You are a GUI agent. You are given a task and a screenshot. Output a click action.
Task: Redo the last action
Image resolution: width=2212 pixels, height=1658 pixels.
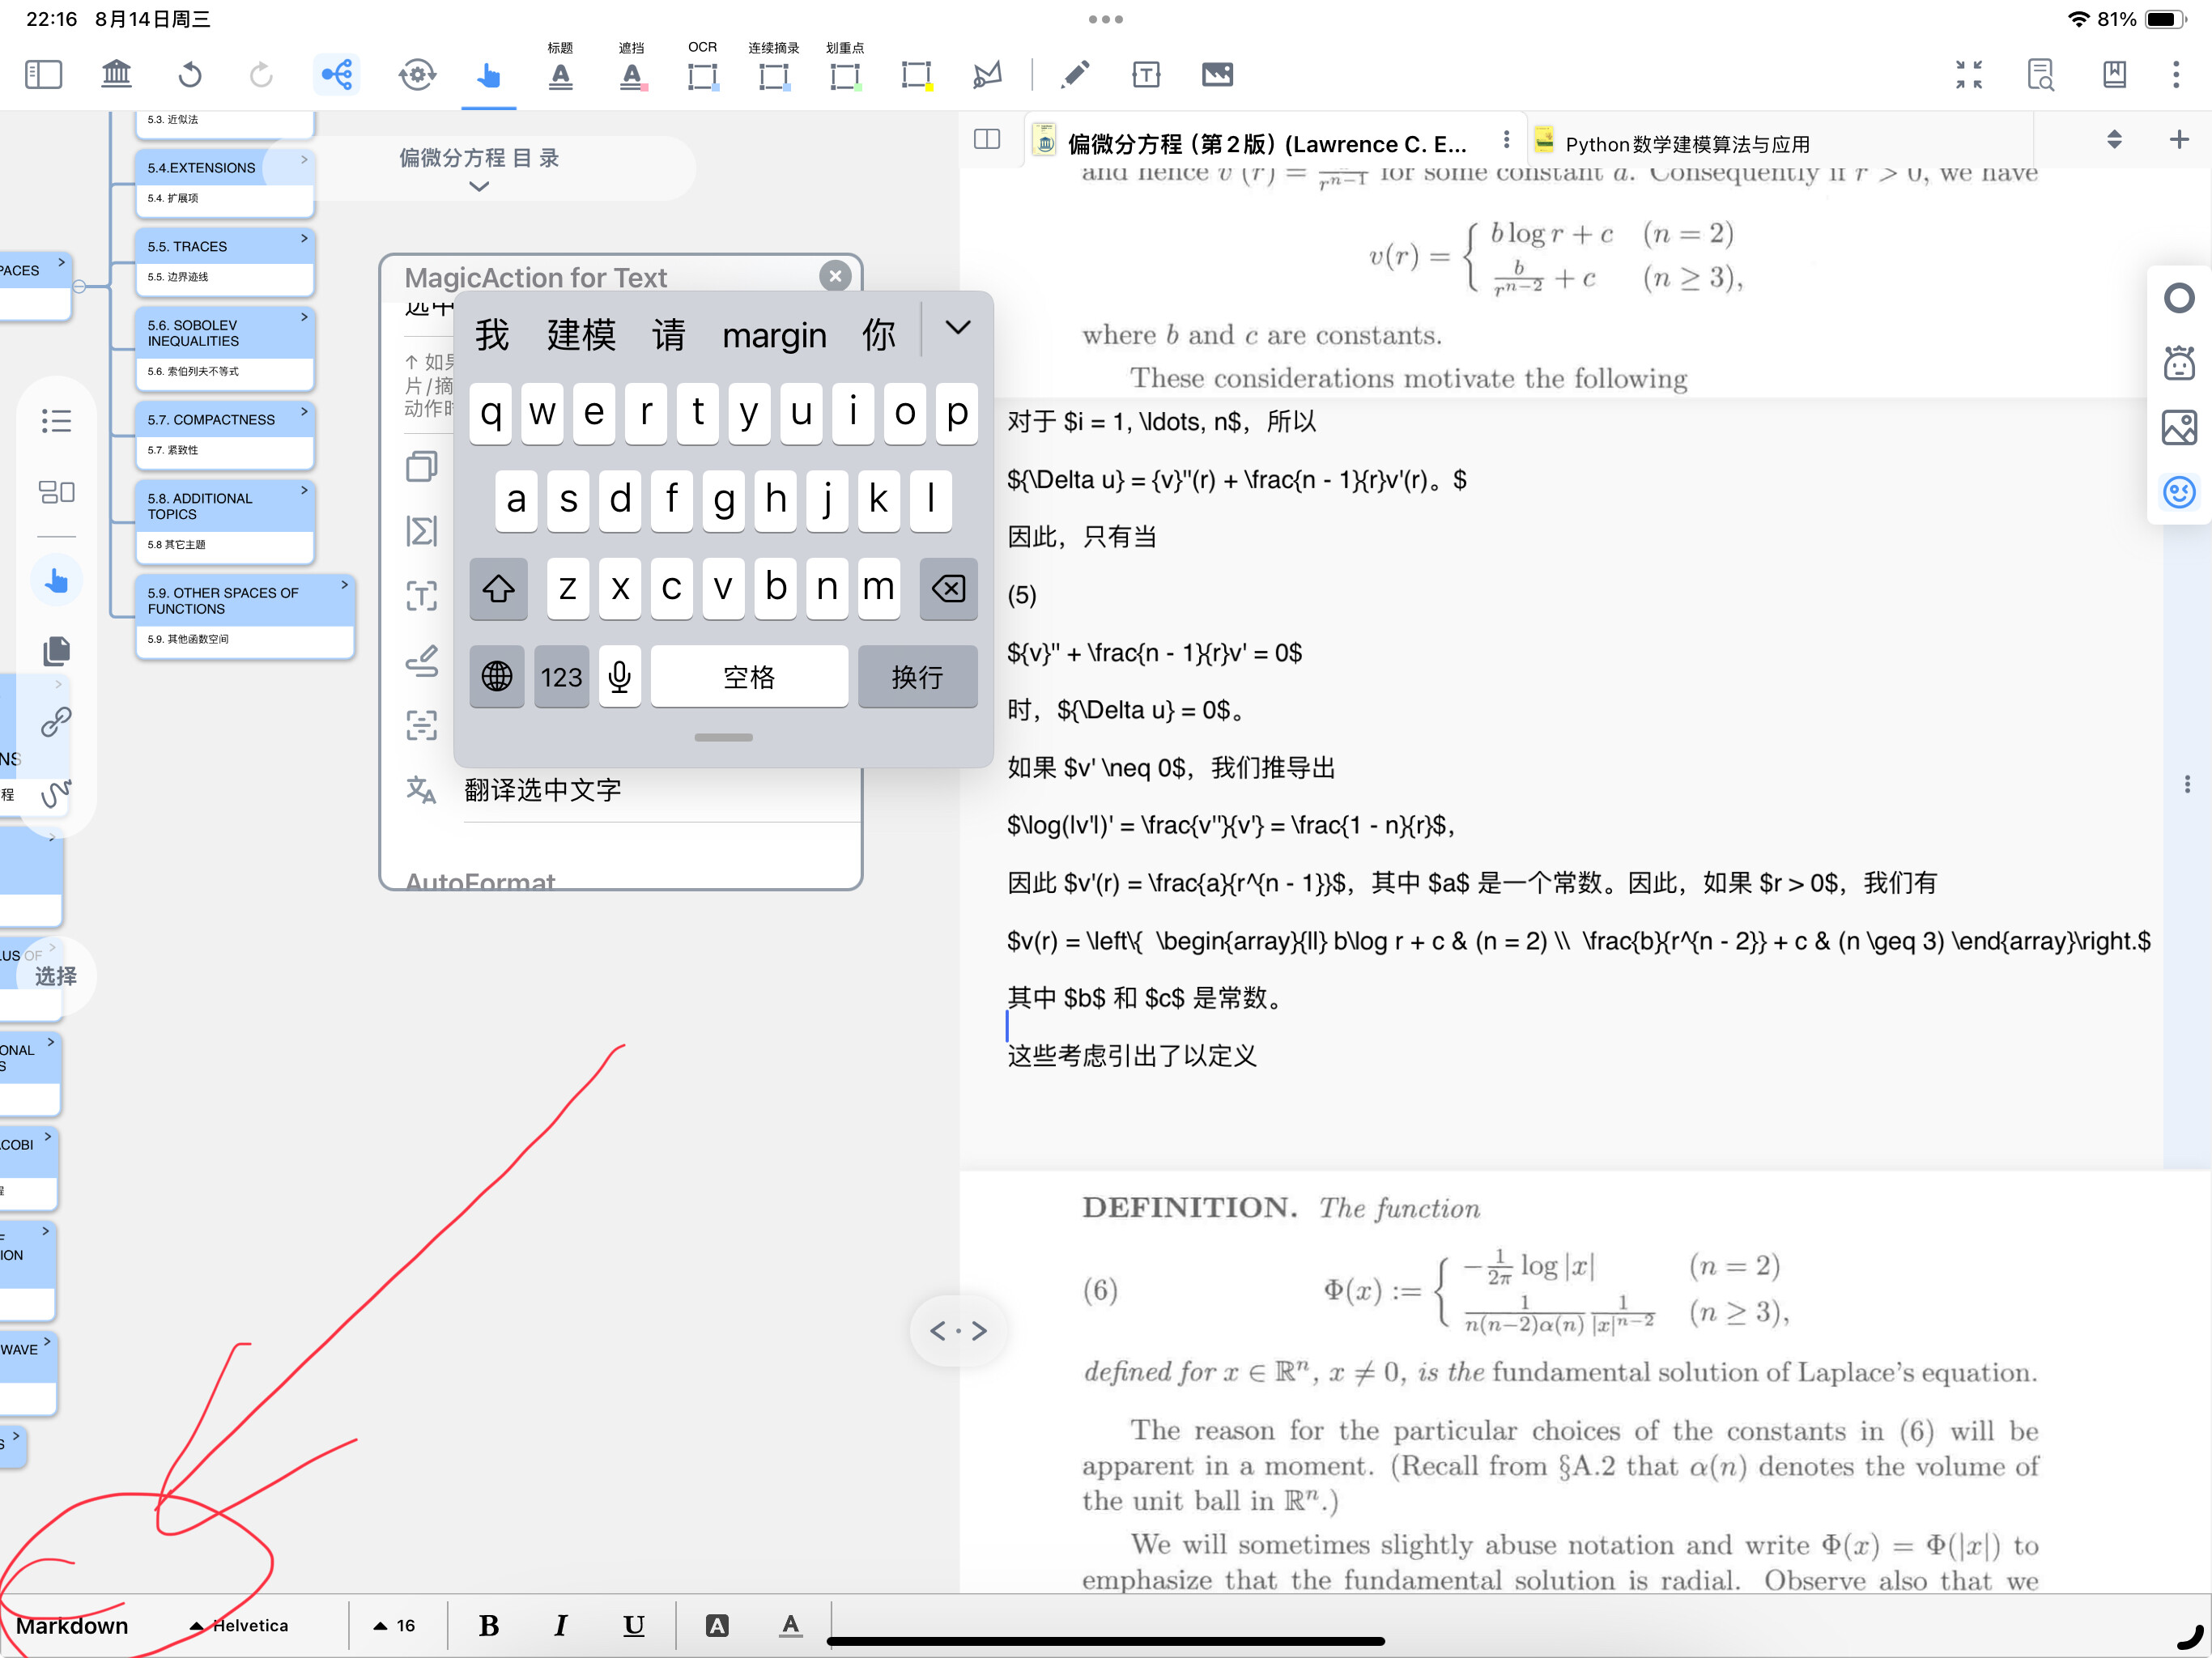click(261, 74)
